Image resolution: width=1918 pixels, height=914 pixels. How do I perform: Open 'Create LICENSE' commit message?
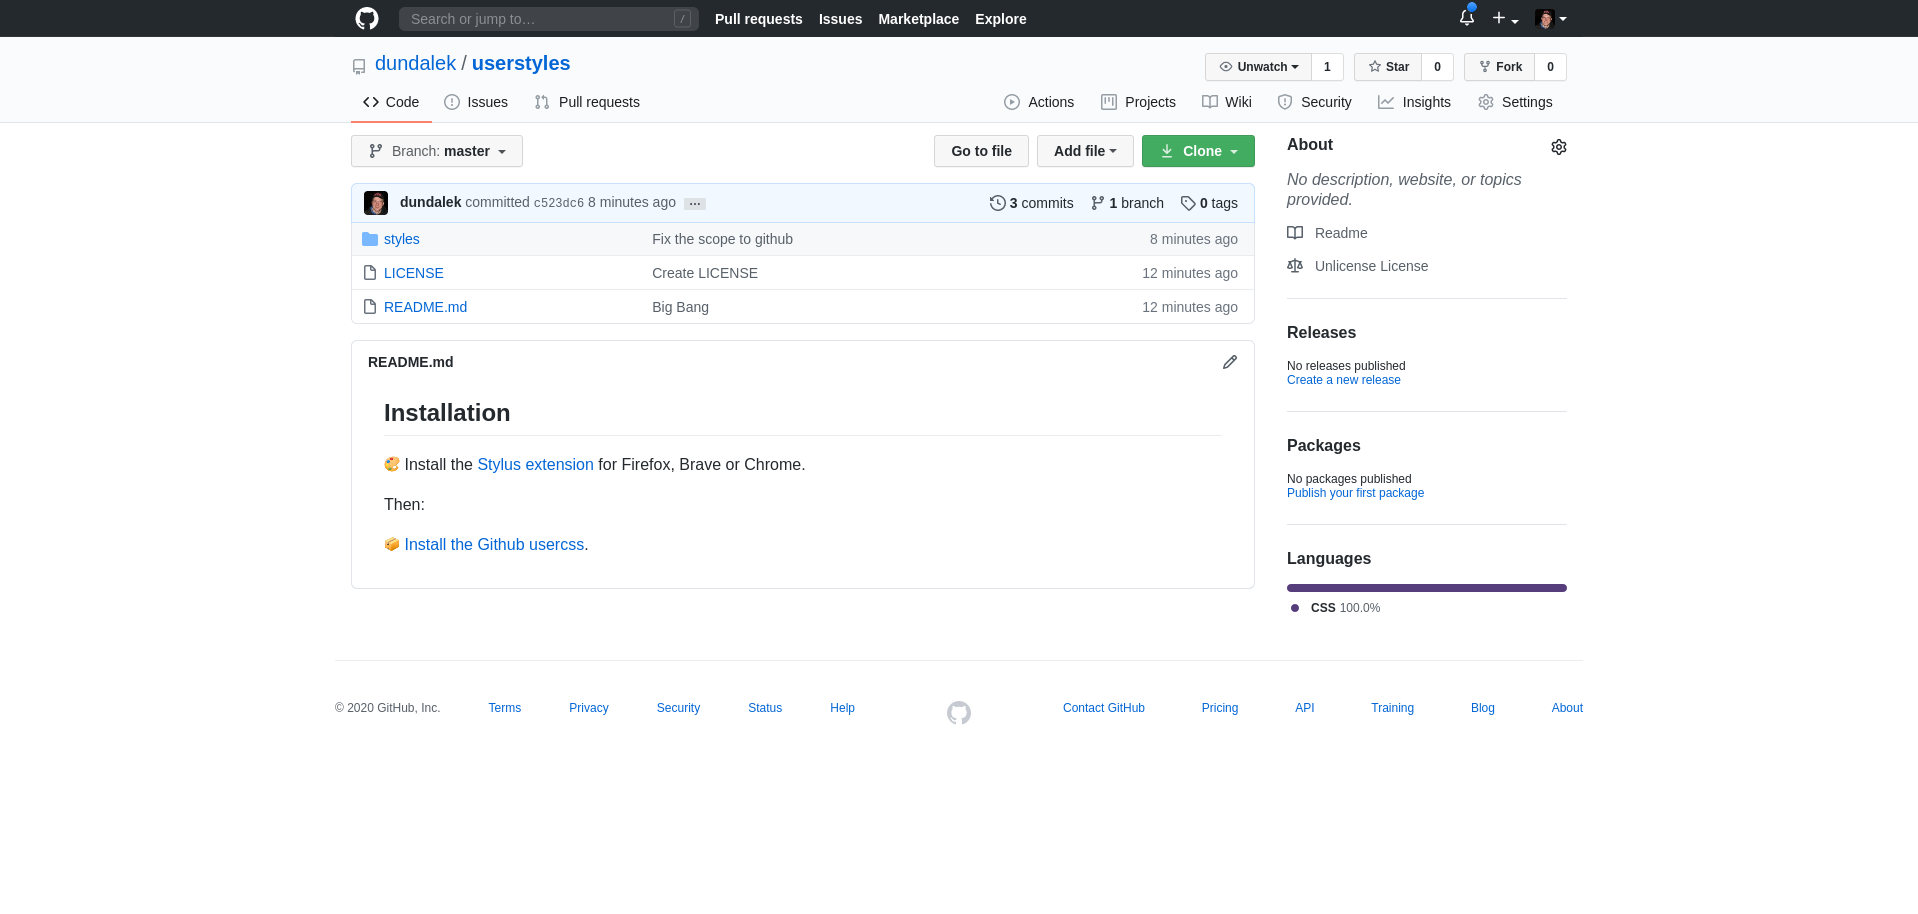(x=705, y=273)
